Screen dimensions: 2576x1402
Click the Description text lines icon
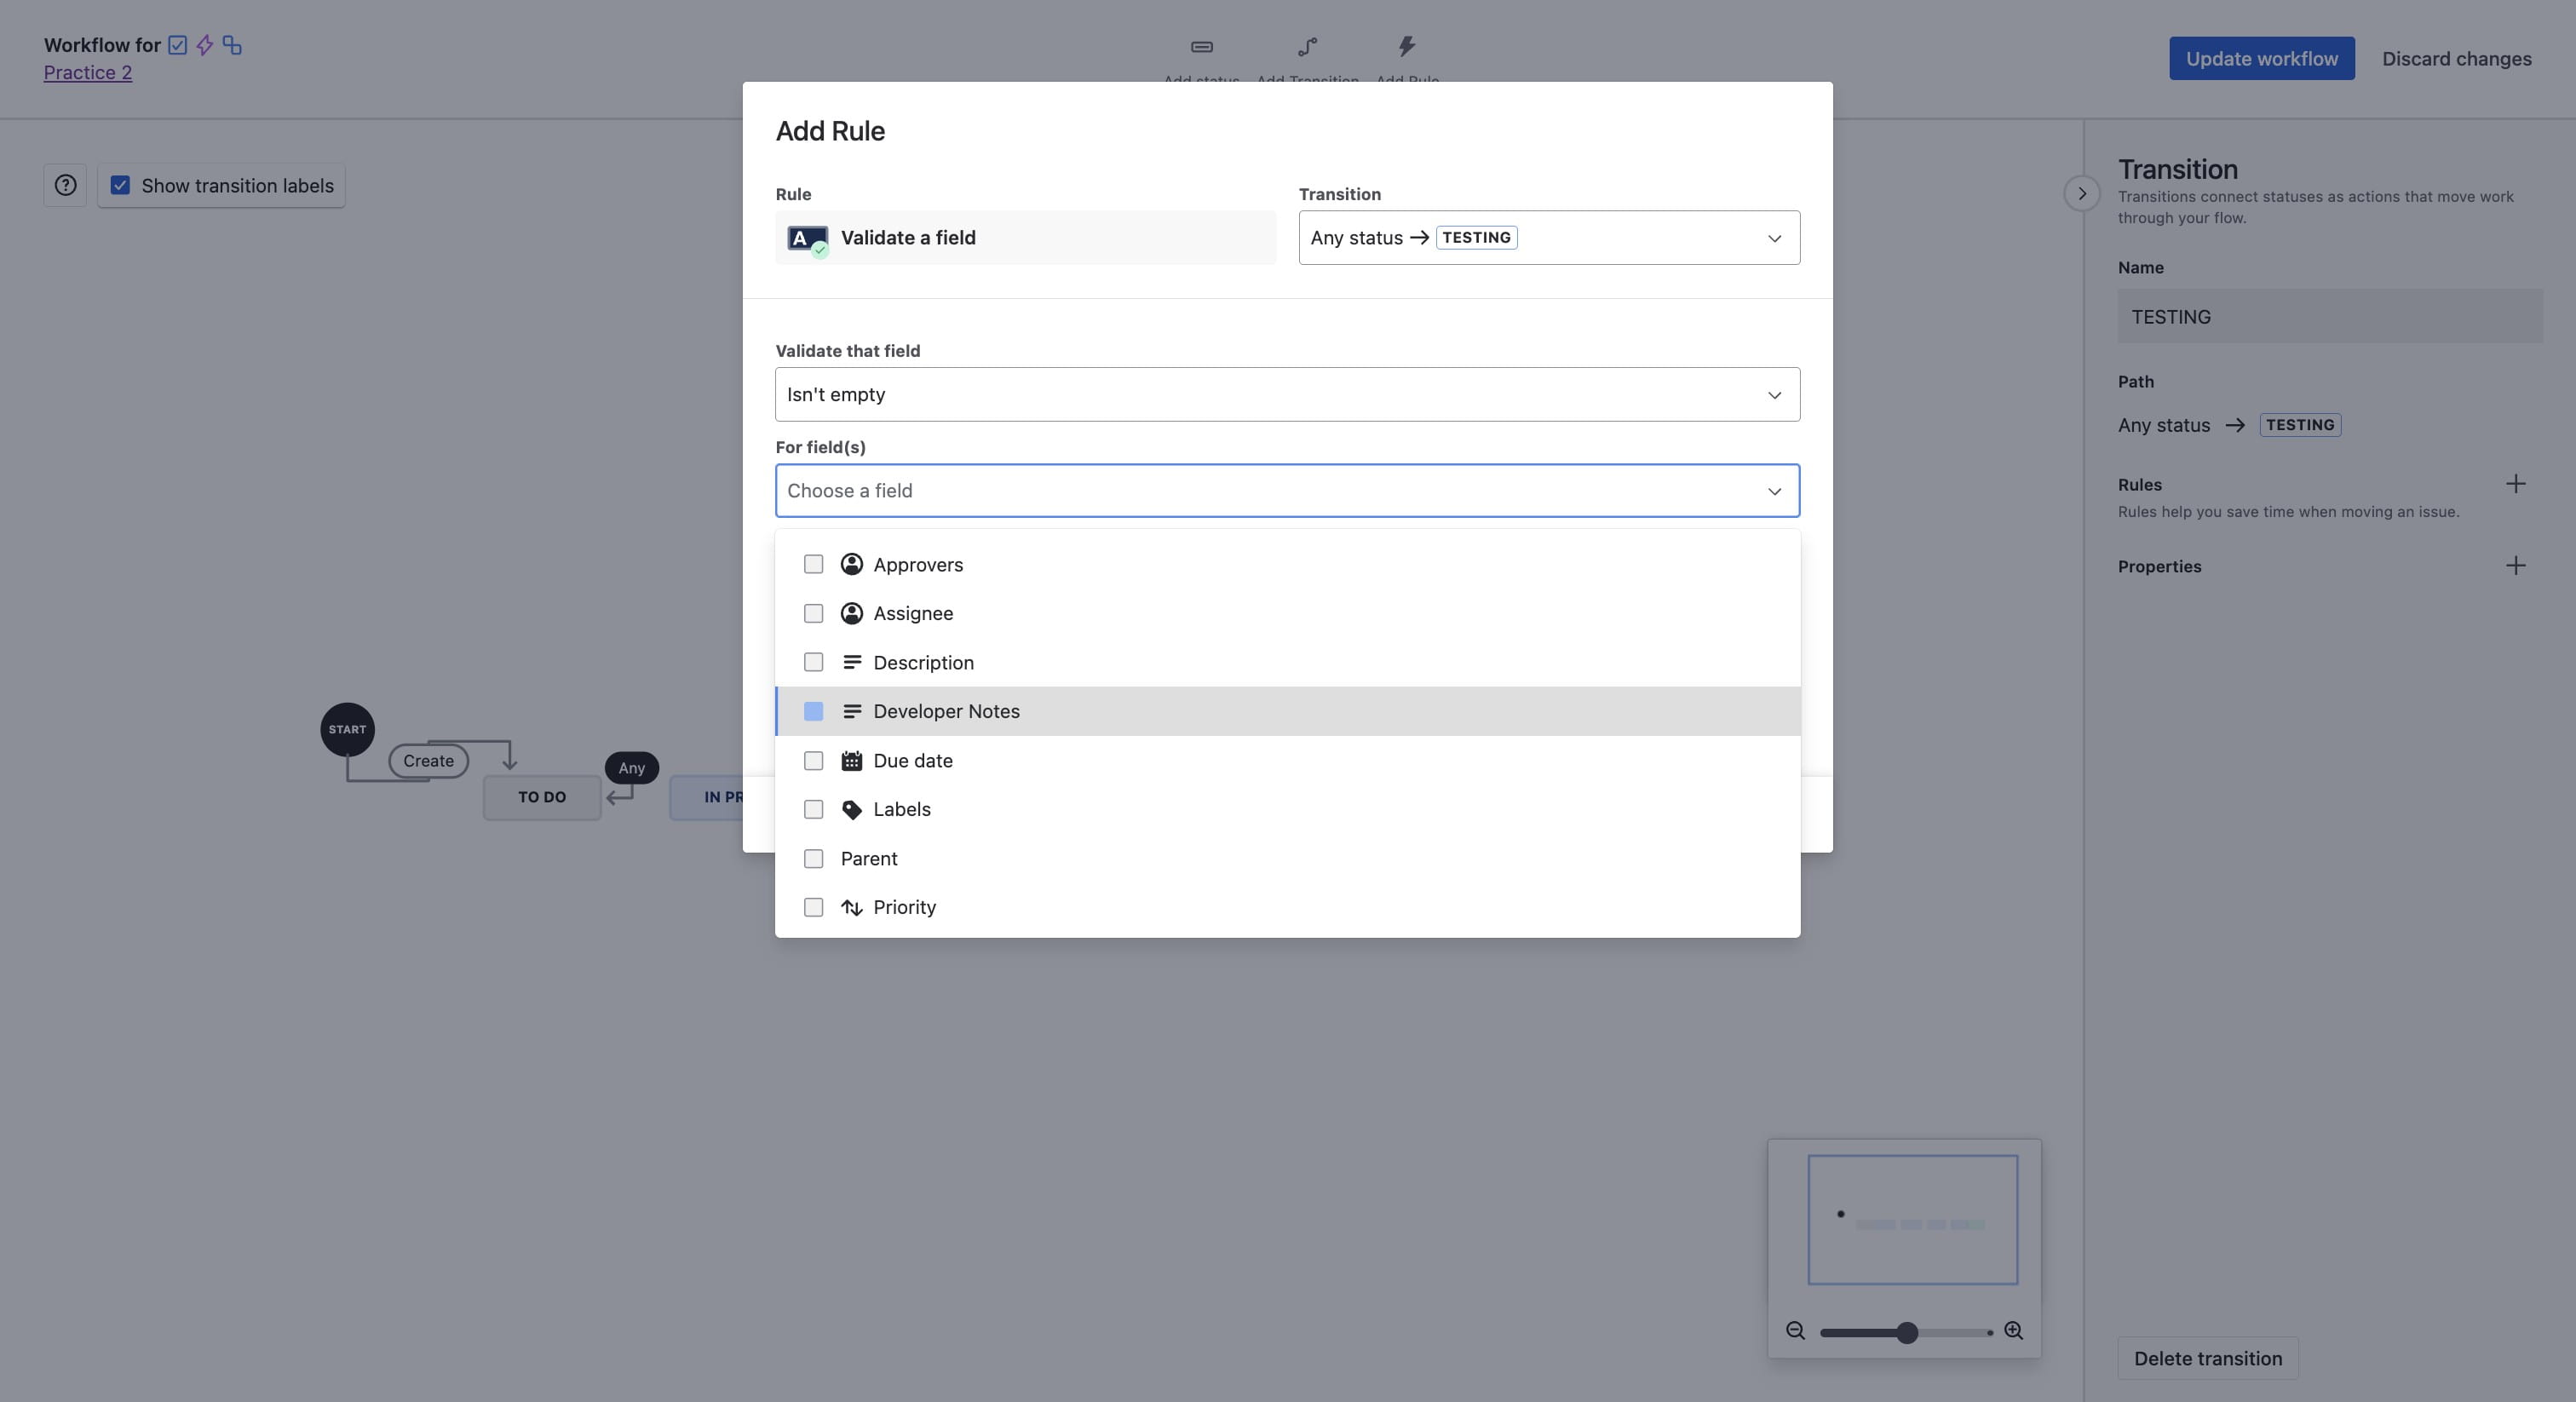[x=852, y=662]
